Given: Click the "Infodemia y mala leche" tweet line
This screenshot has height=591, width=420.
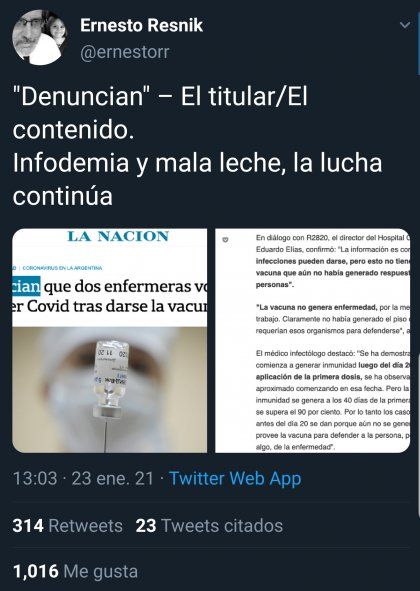Looking at the screenshot, I should [x=198, y=162].
